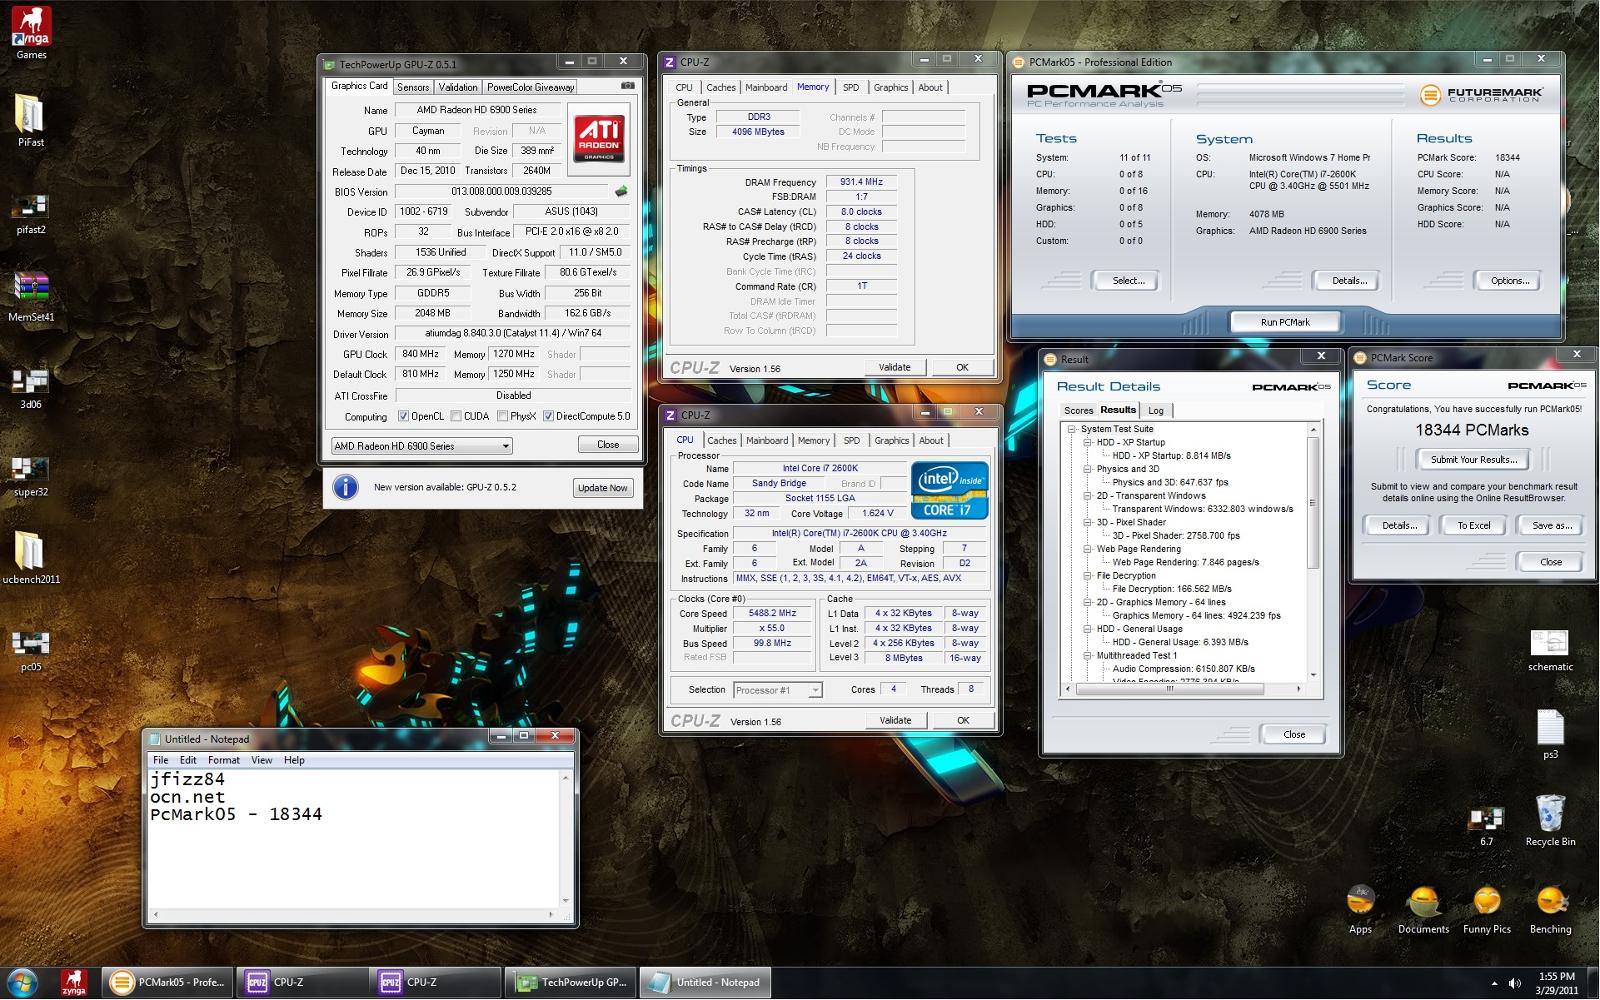Open the 3d06 desktop icon

click(x=30, y=388)
